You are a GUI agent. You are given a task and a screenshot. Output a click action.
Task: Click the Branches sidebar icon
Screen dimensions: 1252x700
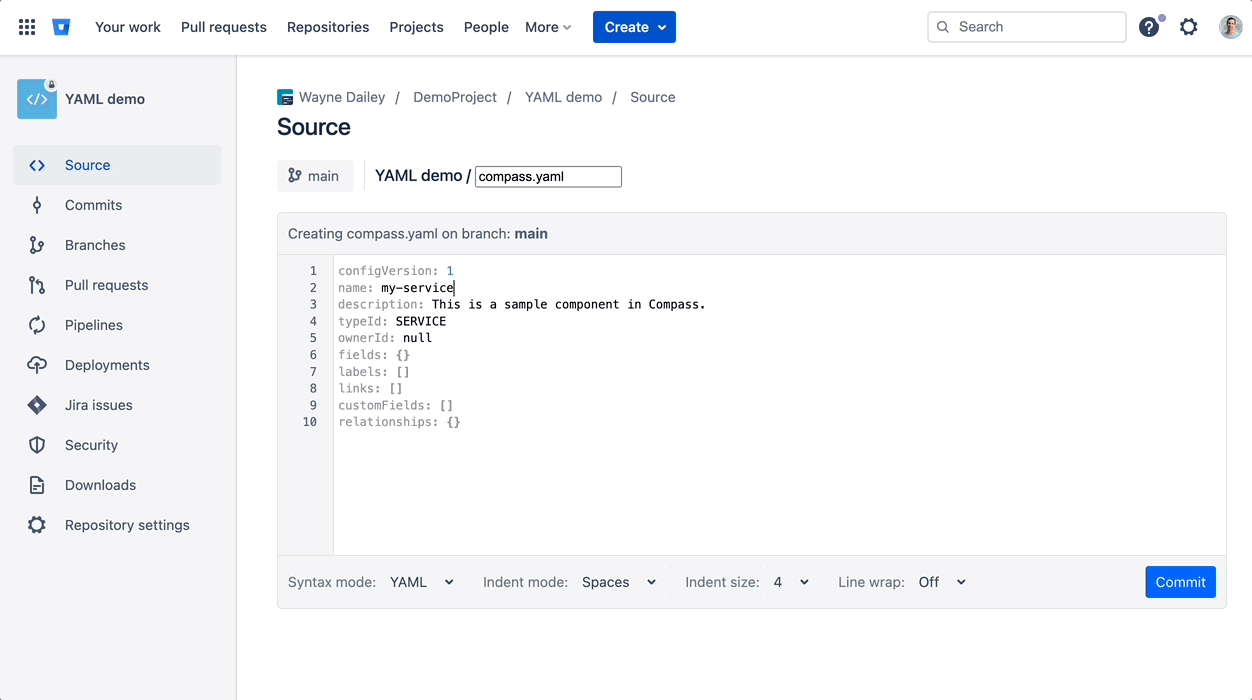coord(37,245)
